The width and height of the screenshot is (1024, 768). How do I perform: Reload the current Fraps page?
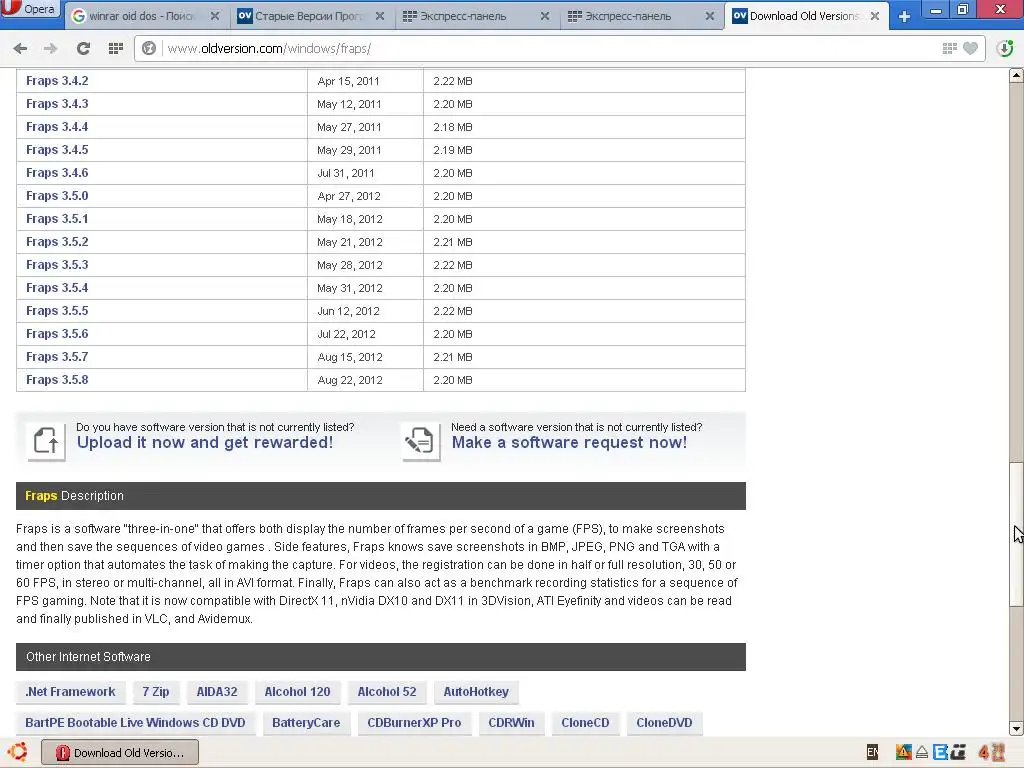point(83,48)
